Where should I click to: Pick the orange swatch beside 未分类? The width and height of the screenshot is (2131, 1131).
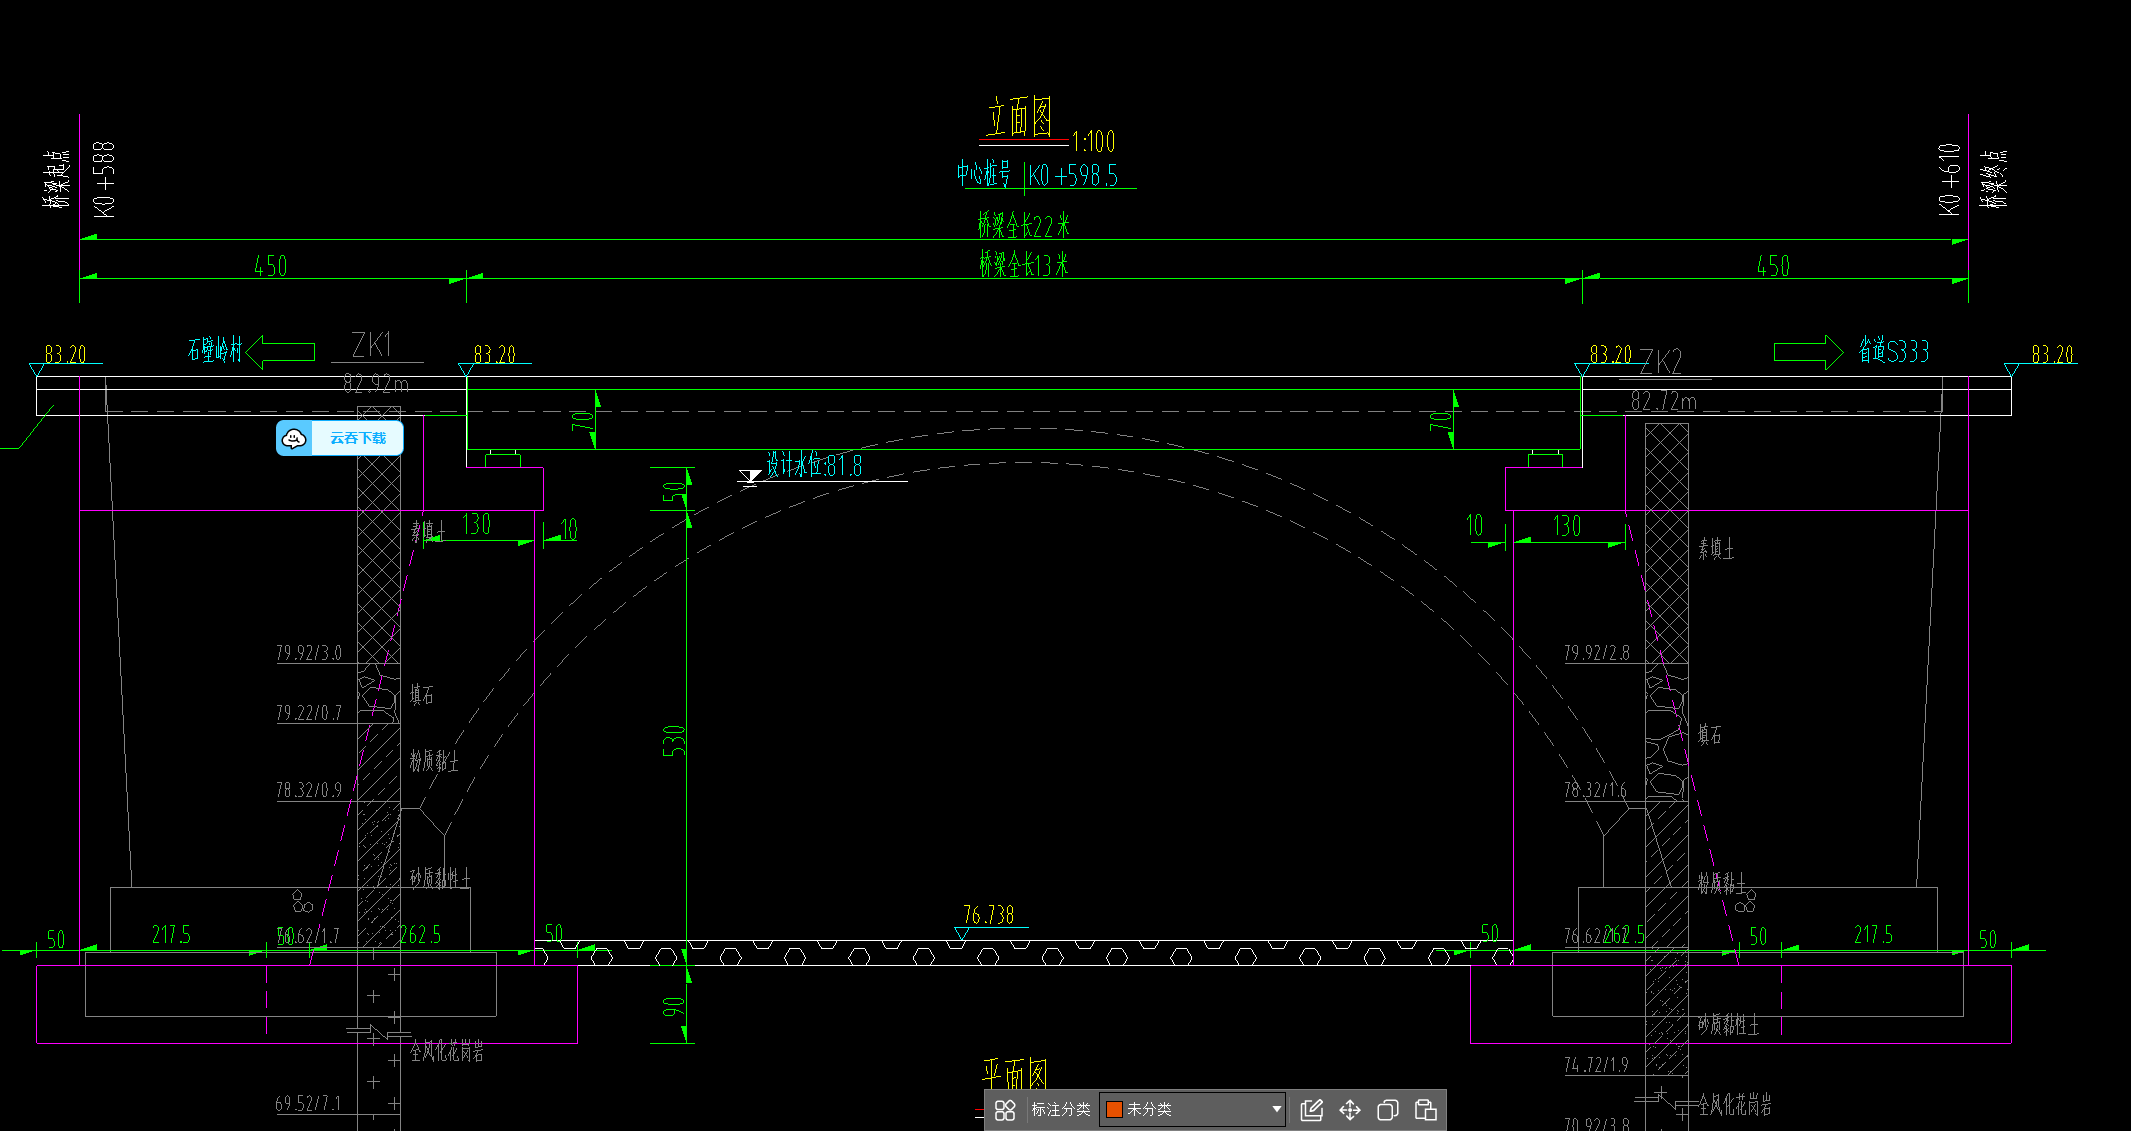[1114, 1109]
